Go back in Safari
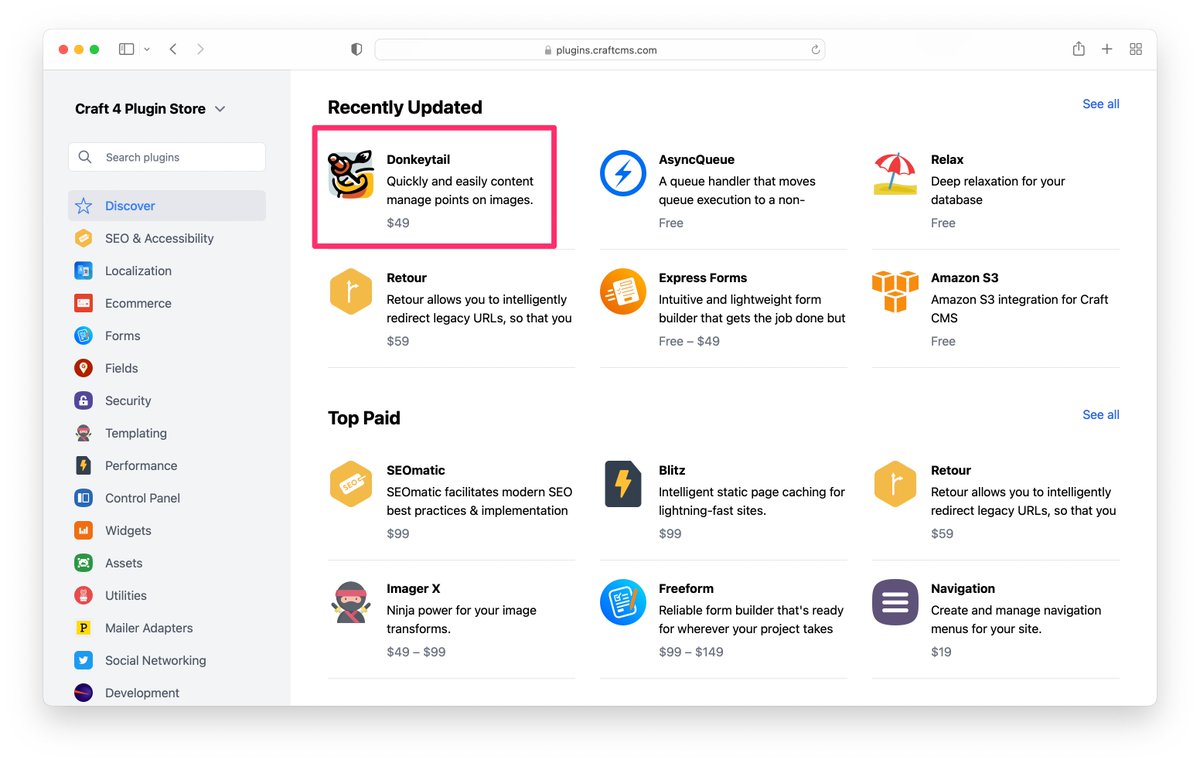The height and width of the screenshot is (763, 1200). tap(173, 49)
